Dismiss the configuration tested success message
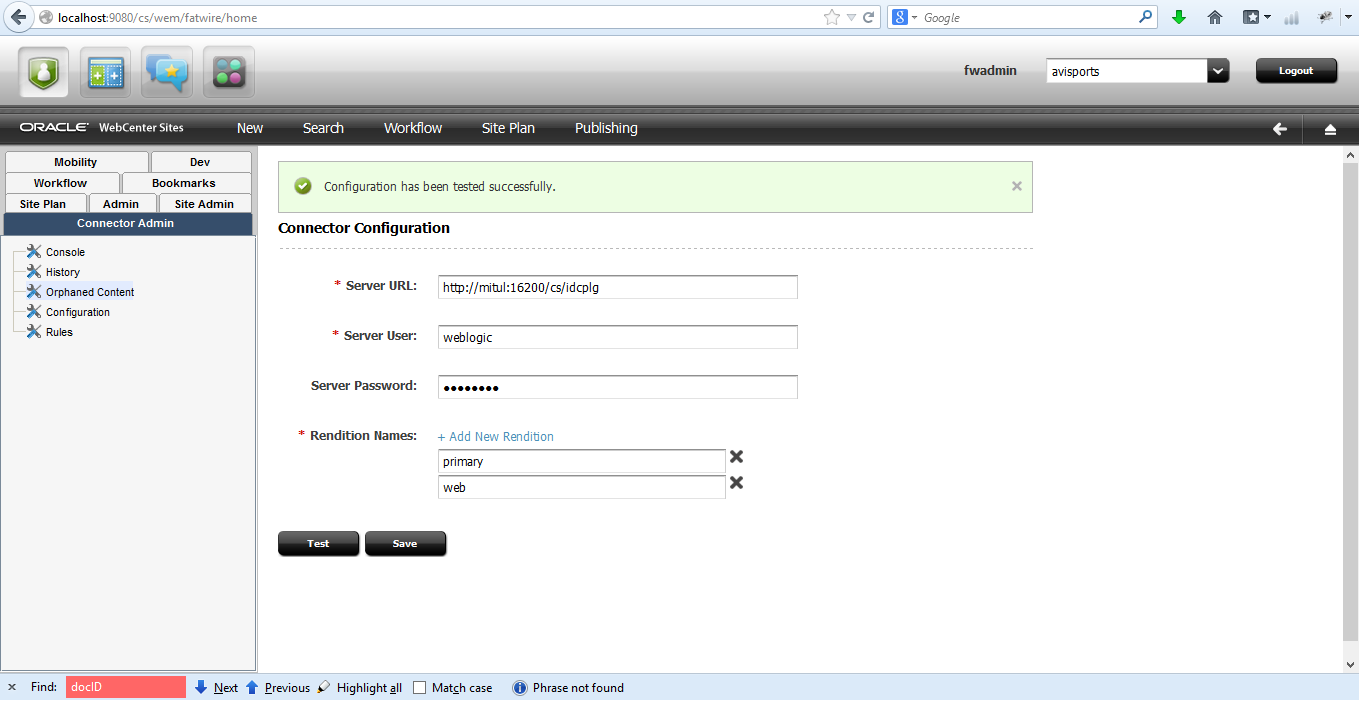Viewport: 1360px width, 728px height. click(x=1016, y=186)
